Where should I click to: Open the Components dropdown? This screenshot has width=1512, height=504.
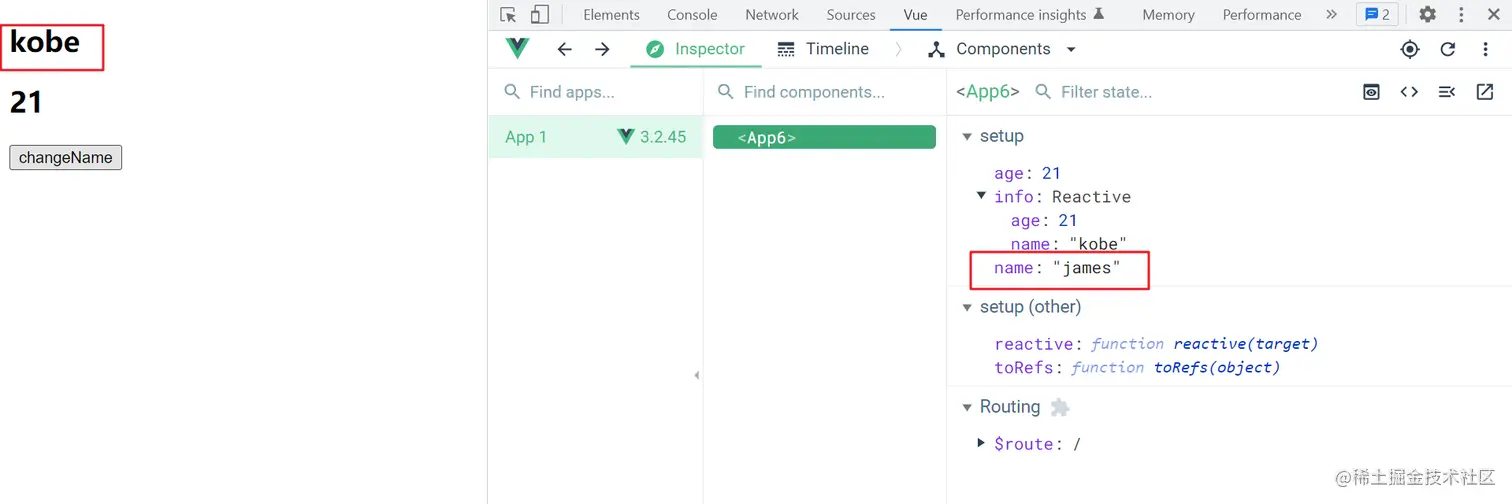click(x=1002, y=49)
